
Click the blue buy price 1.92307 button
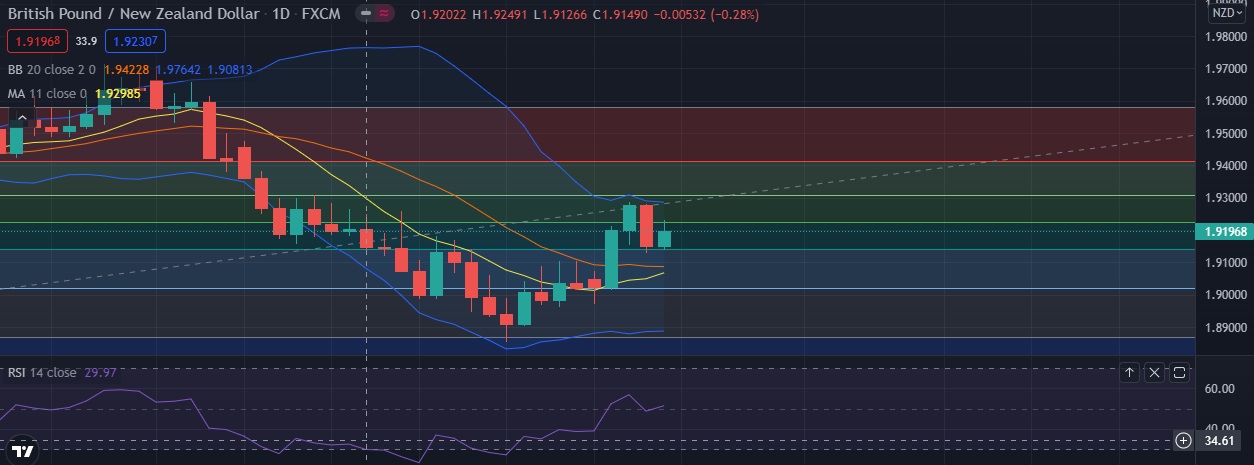point(136,41)
